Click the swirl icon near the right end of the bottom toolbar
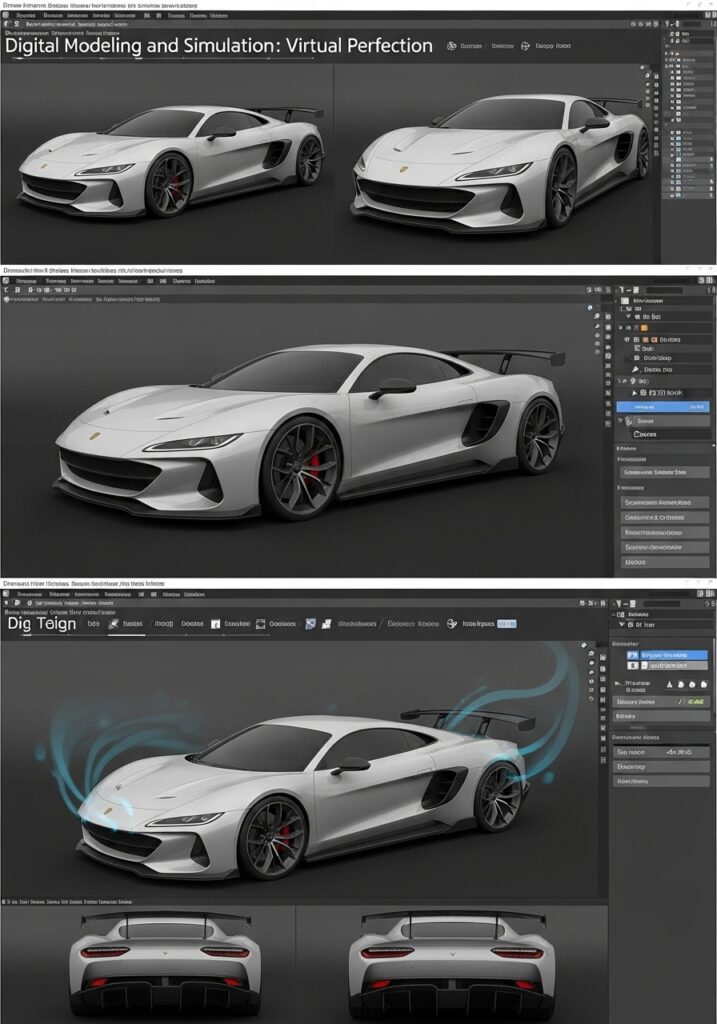Viewport: 717px width, 1024px height. [x=452, y=623]
